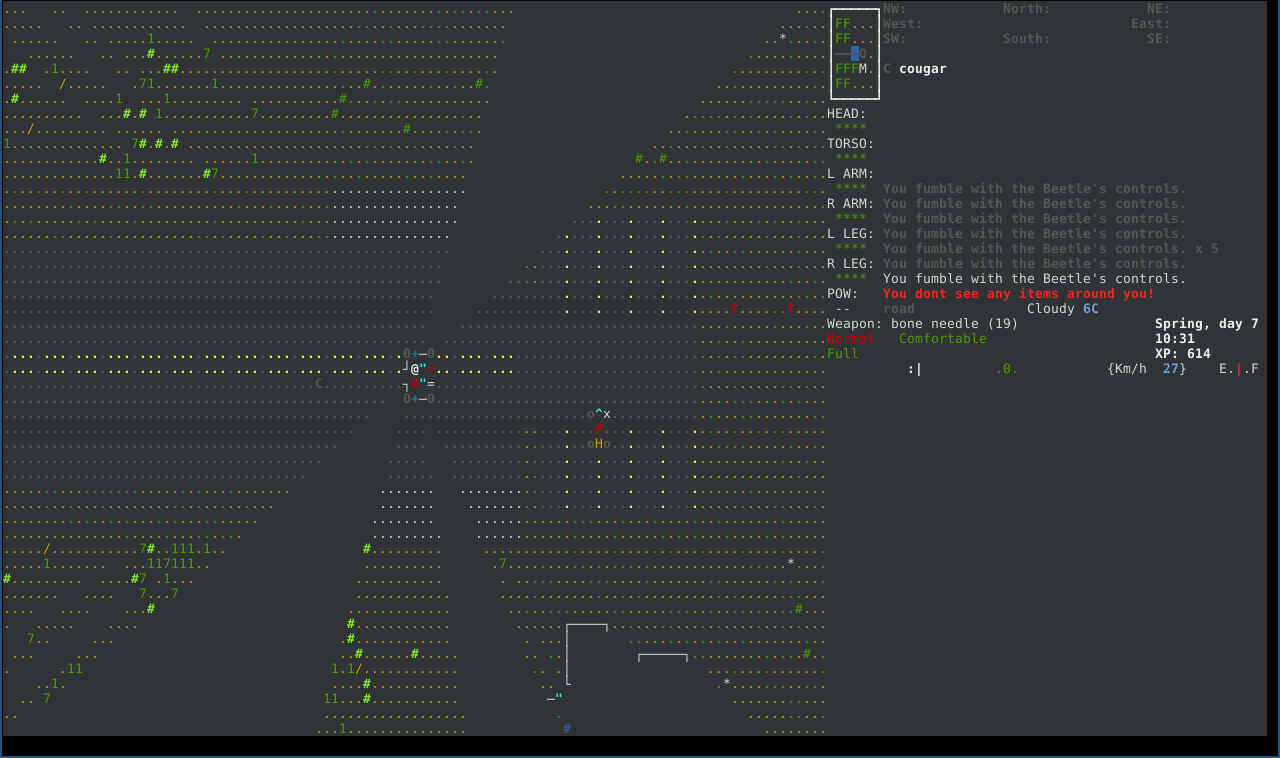Click the cyan ^ glyph above the wreck
Screen dimensions: 1280x758
coord(599,413)
